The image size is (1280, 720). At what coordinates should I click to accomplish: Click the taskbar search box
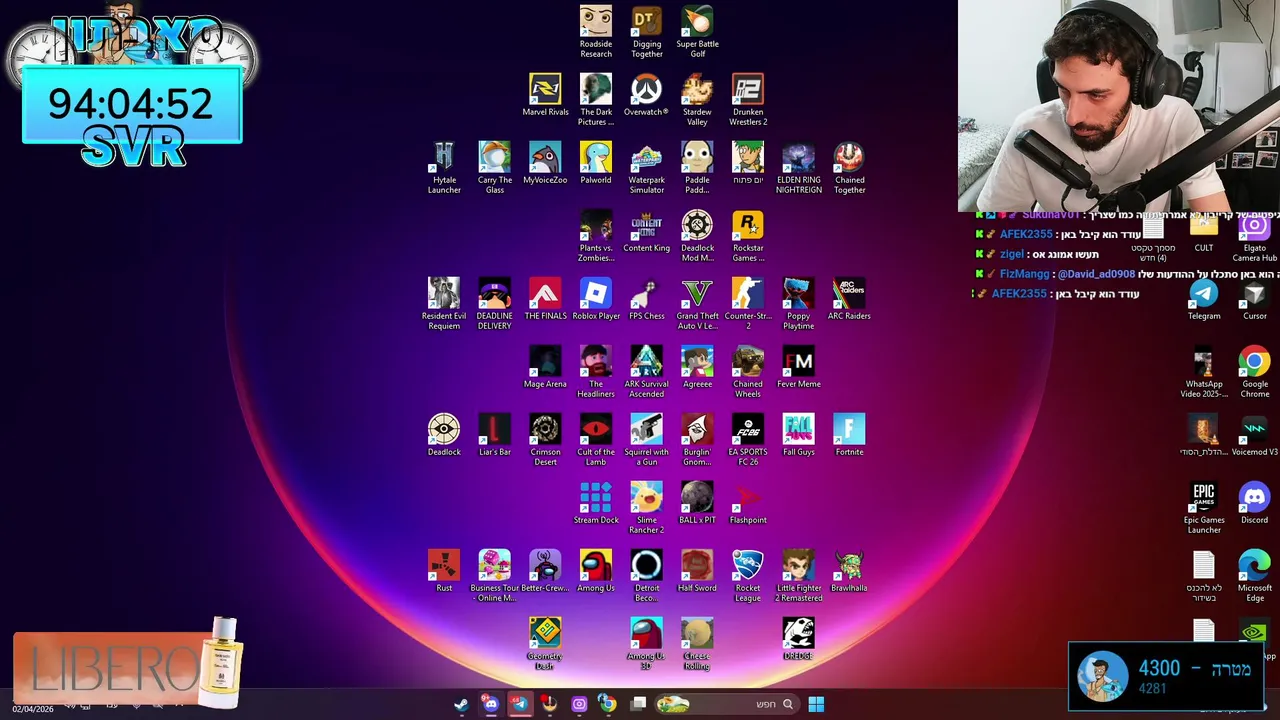click(x=726, y=704)
